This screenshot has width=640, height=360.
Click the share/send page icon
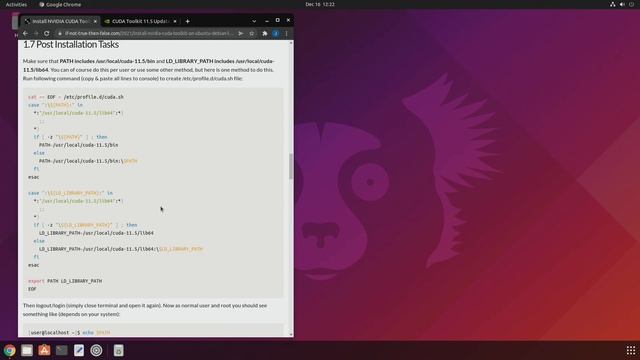click(x=241, y=33)
